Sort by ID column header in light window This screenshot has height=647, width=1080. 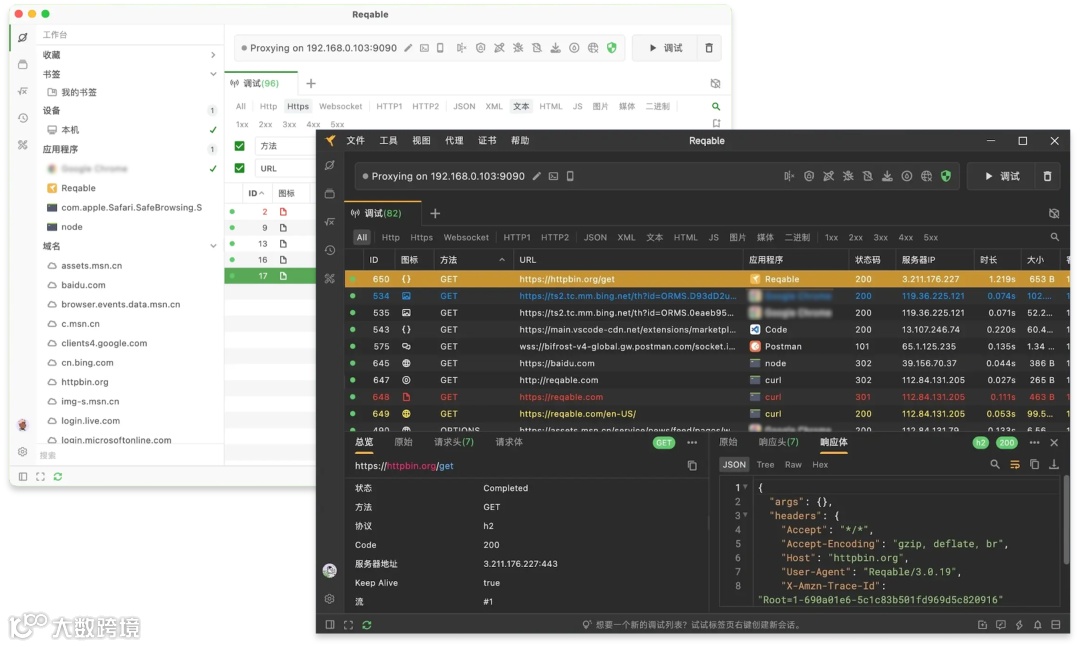(256, 194)
